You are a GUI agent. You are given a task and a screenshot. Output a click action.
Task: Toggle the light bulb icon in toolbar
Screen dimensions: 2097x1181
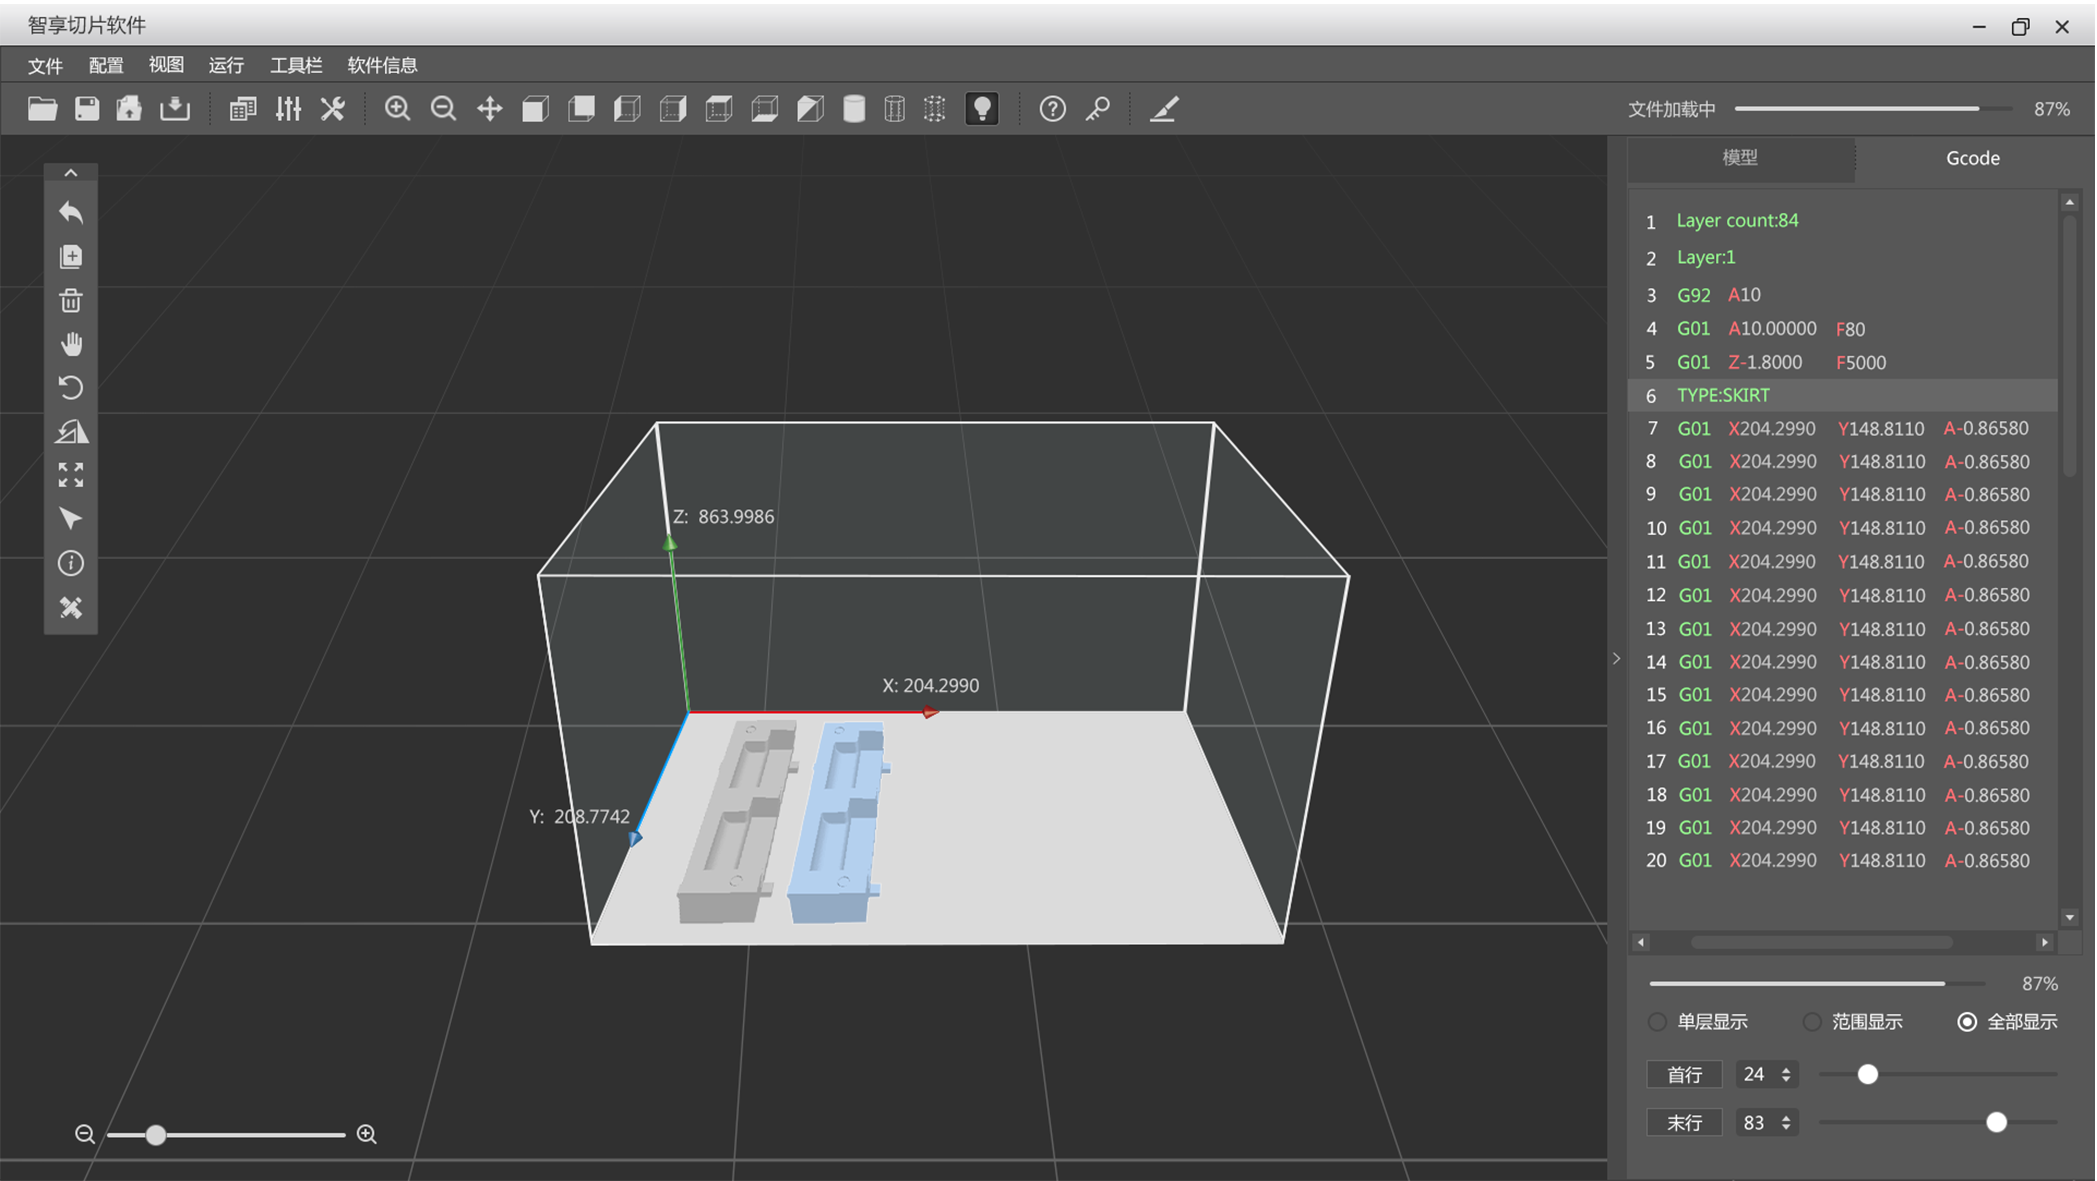pyautogui.click(x=982, y=108)
